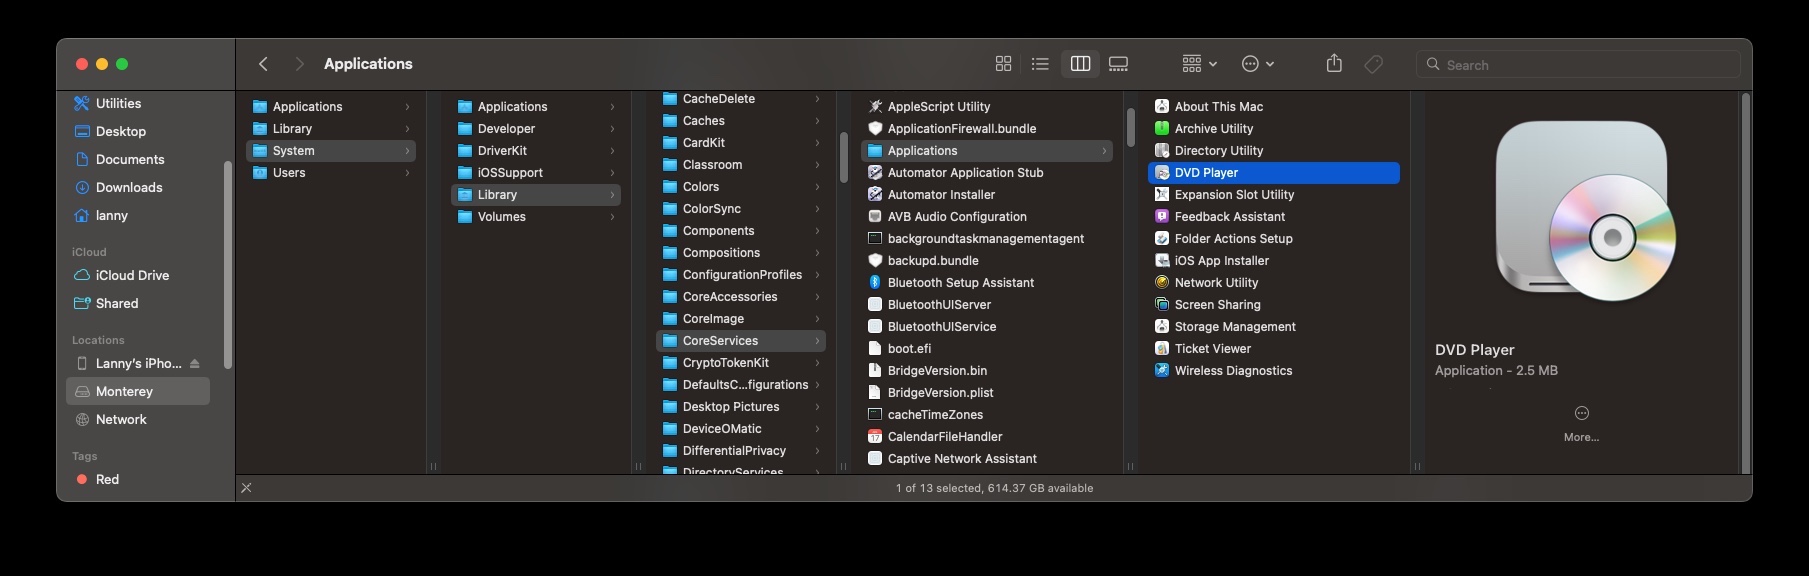Screen dimensions: 1809x576
Task: Select AppleScript Utility in CoreServices
Action: coord(987,106)
